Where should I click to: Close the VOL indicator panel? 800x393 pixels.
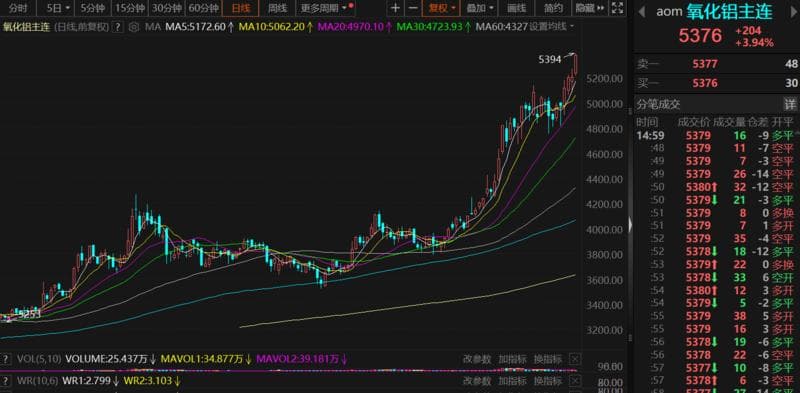coord(574,359)
